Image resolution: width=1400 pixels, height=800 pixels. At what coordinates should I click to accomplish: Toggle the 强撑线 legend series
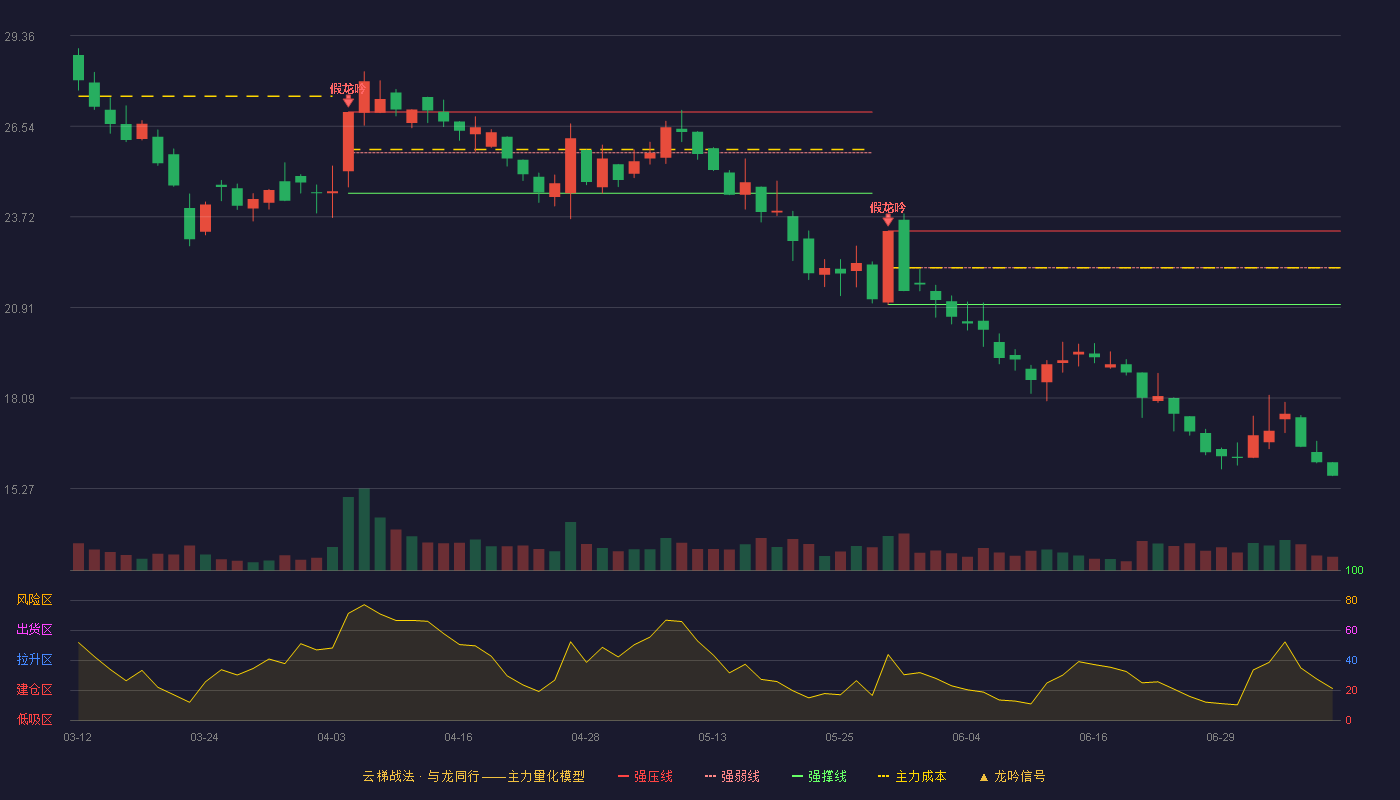click(x=827, y=777)
